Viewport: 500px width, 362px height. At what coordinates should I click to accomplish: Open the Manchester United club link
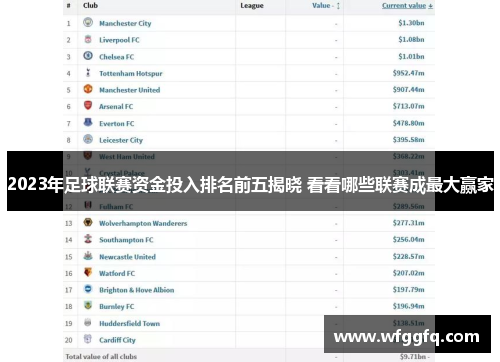click(129, 90)
